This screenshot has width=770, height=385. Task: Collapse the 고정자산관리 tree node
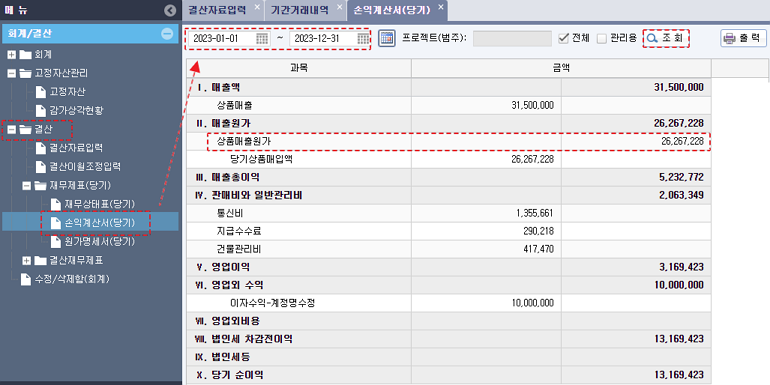pos(12,73)
